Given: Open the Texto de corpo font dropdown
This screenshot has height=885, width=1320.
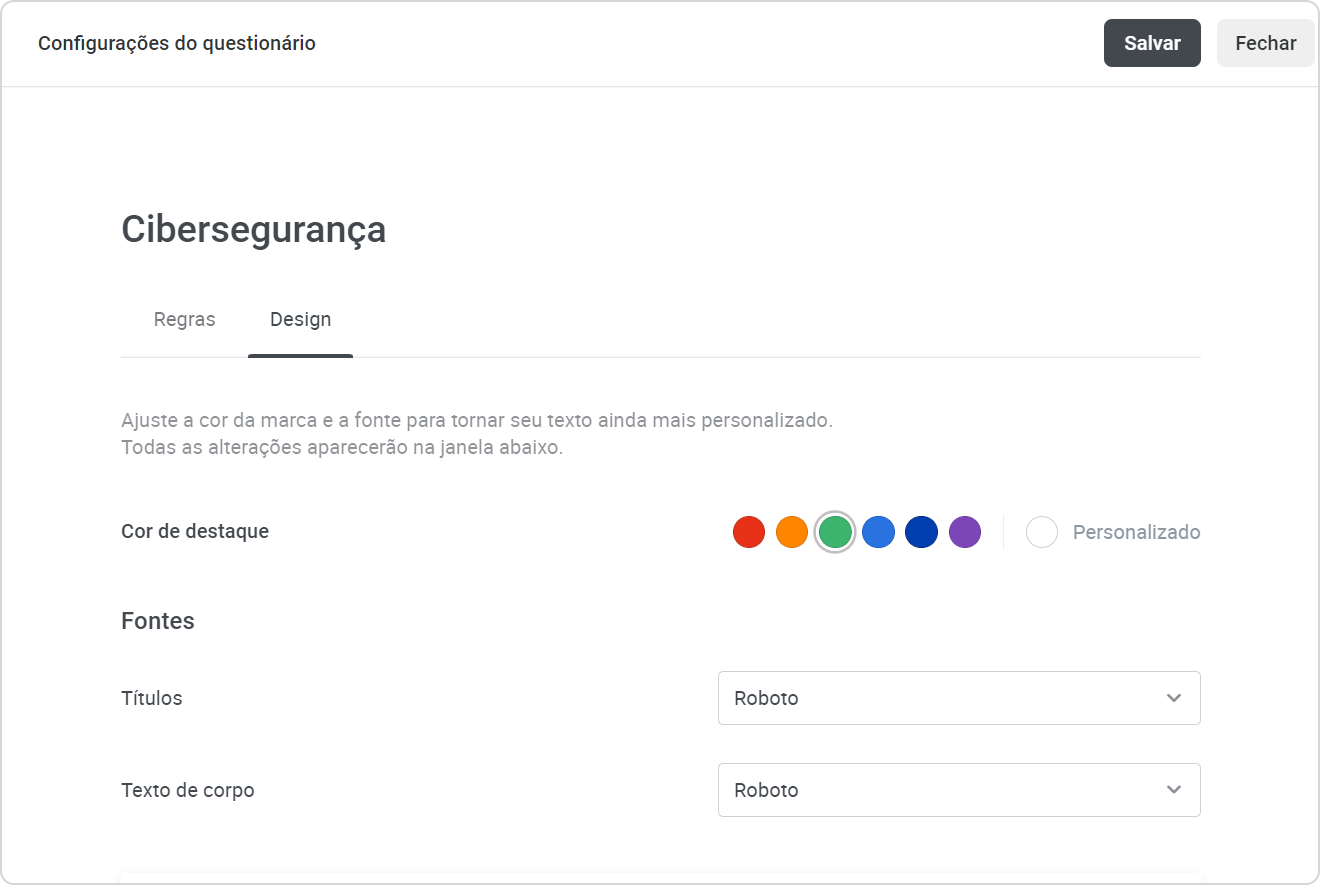Looking at the screenshot, I should (958, 790).
